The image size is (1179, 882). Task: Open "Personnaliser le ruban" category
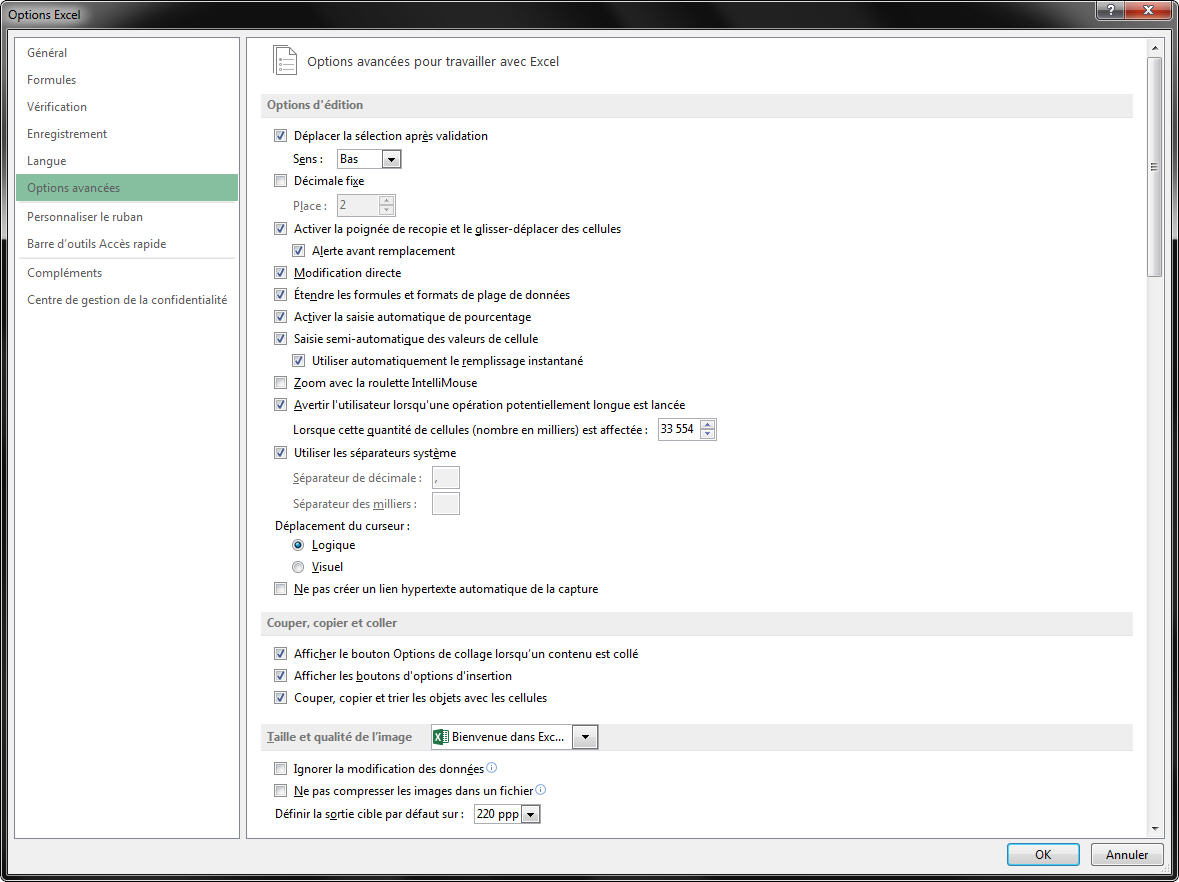(x=126, y=217)
